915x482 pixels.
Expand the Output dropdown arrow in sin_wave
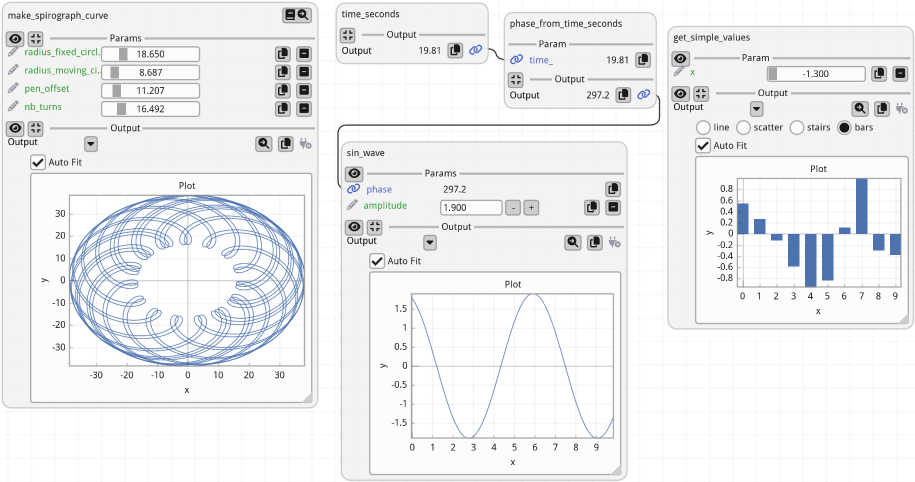pos(430,242)
